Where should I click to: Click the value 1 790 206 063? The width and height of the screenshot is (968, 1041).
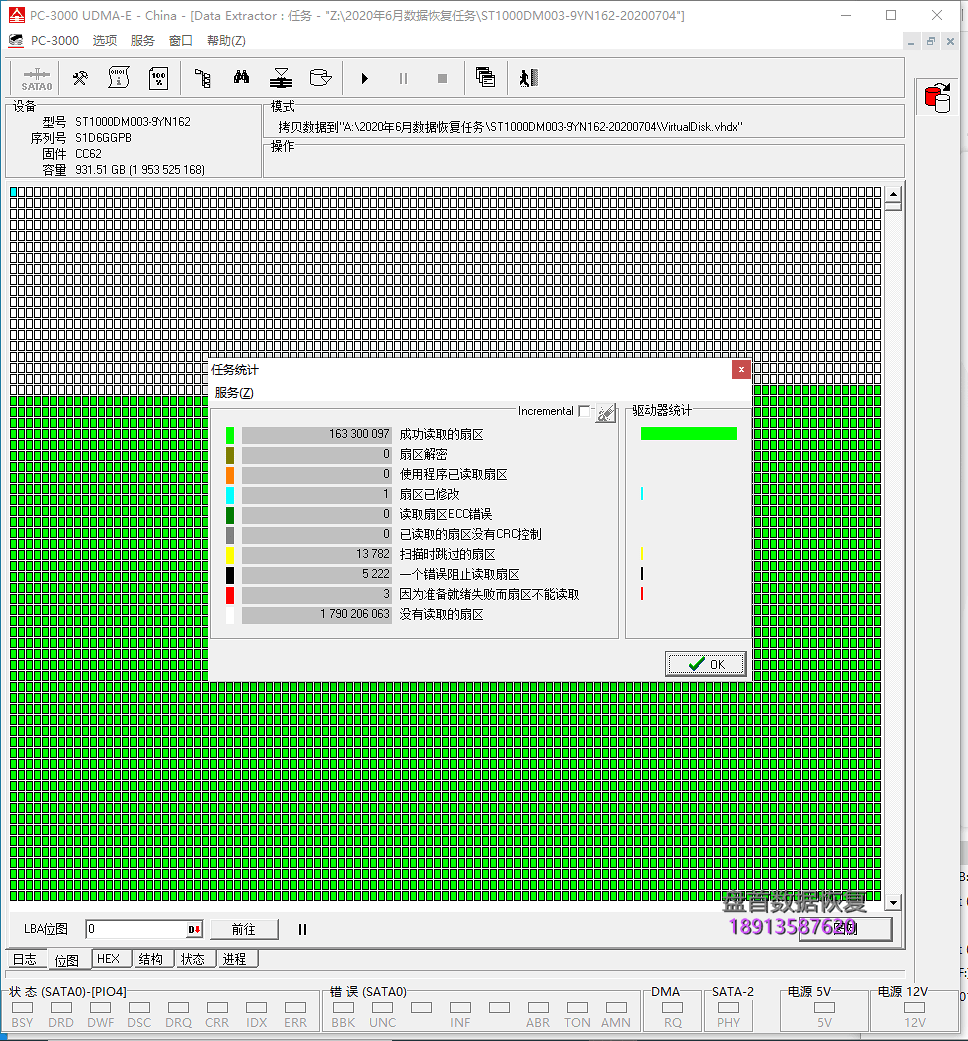[x=355, y=614]
